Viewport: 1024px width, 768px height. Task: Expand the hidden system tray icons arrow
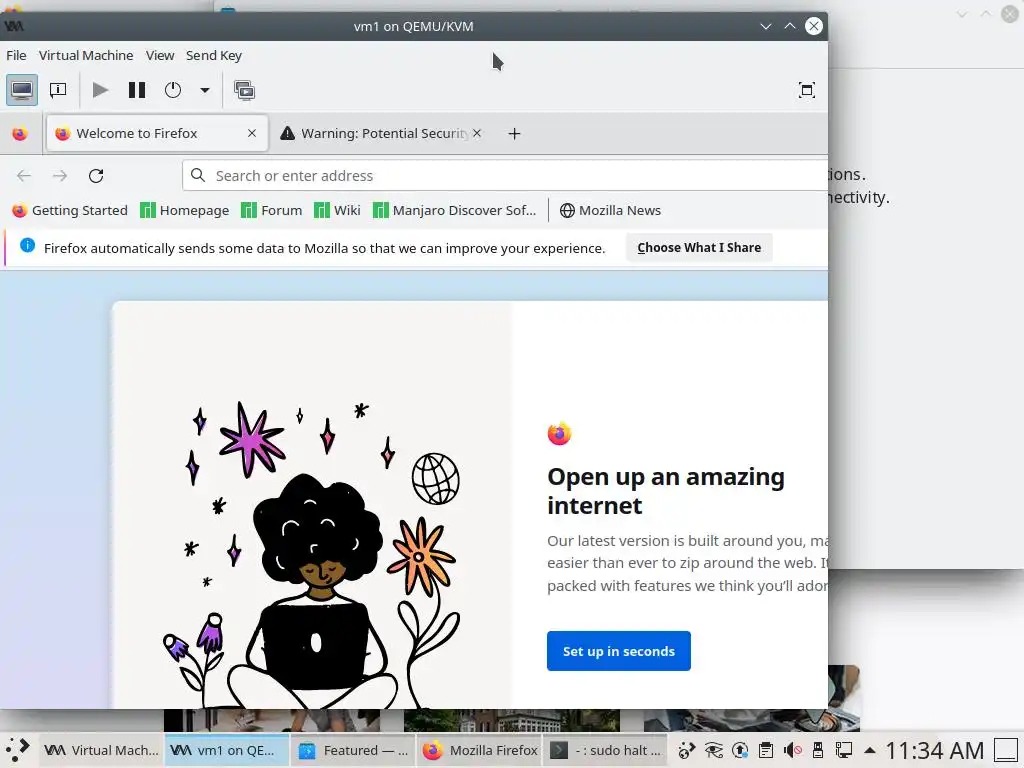[x=869, y=751]
